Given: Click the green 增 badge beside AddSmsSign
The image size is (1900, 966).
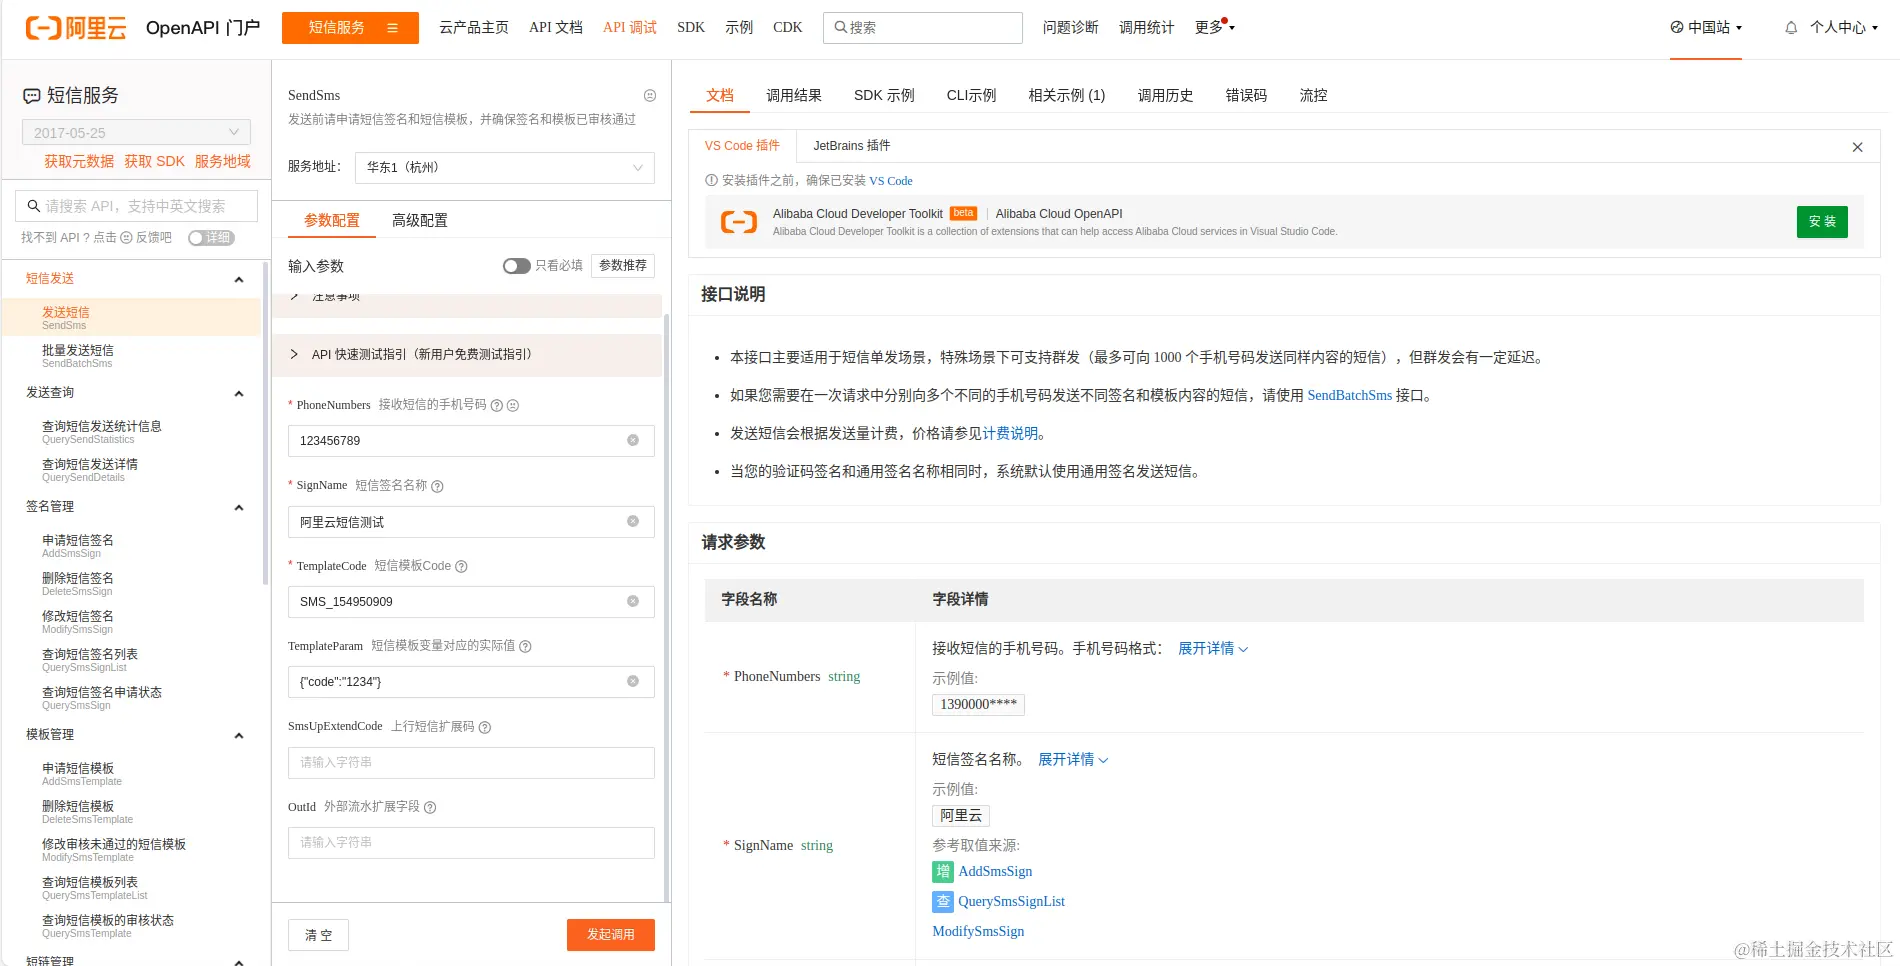Looking at the screenshot, I should [x=943, y=872].
